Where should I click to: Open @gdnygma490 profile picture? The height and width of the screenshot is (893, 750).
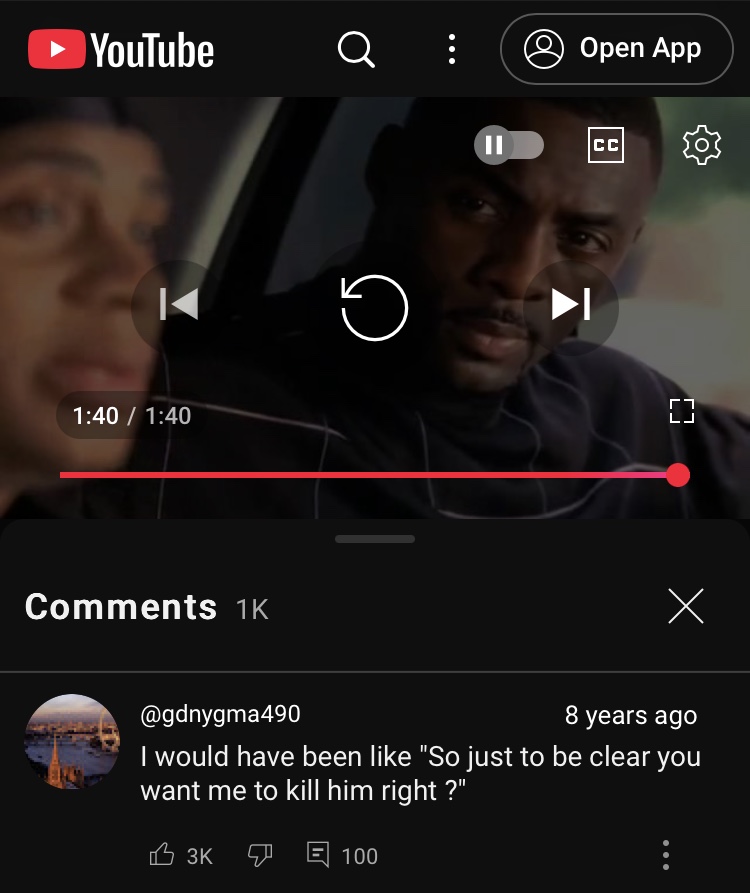click(x=72, y=742)
